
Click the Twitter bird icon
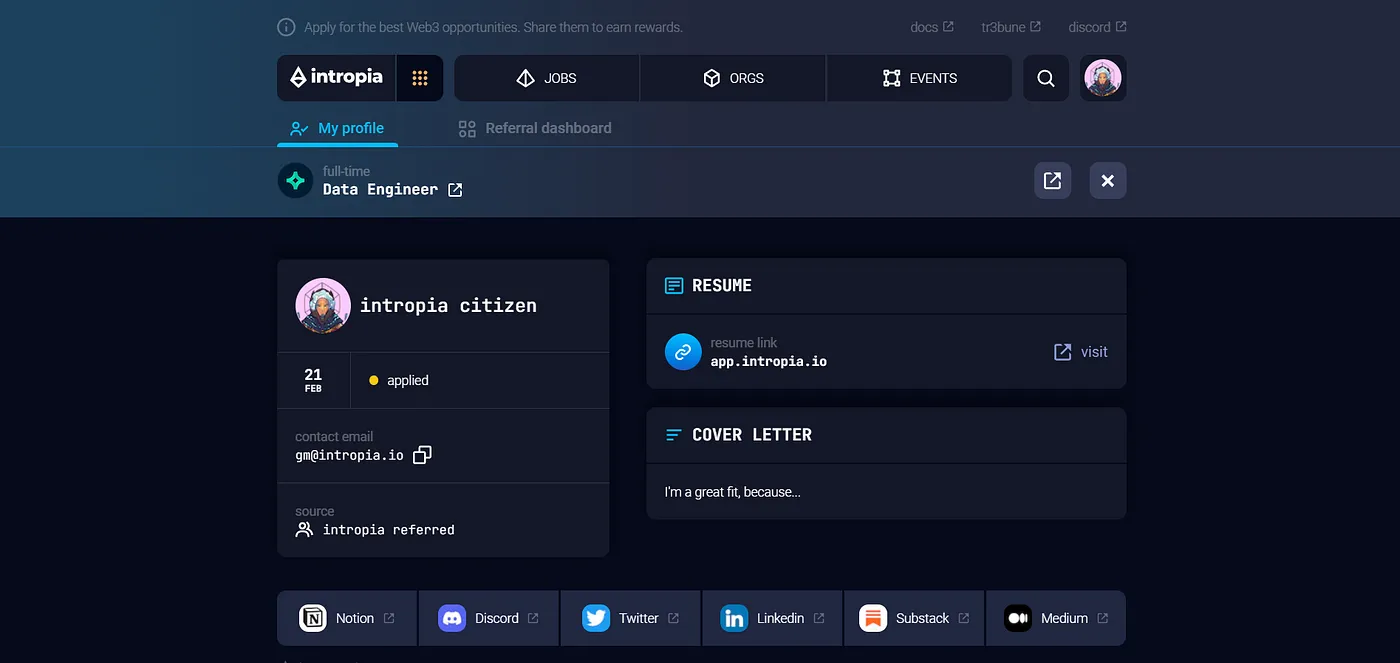coord(596,618)
